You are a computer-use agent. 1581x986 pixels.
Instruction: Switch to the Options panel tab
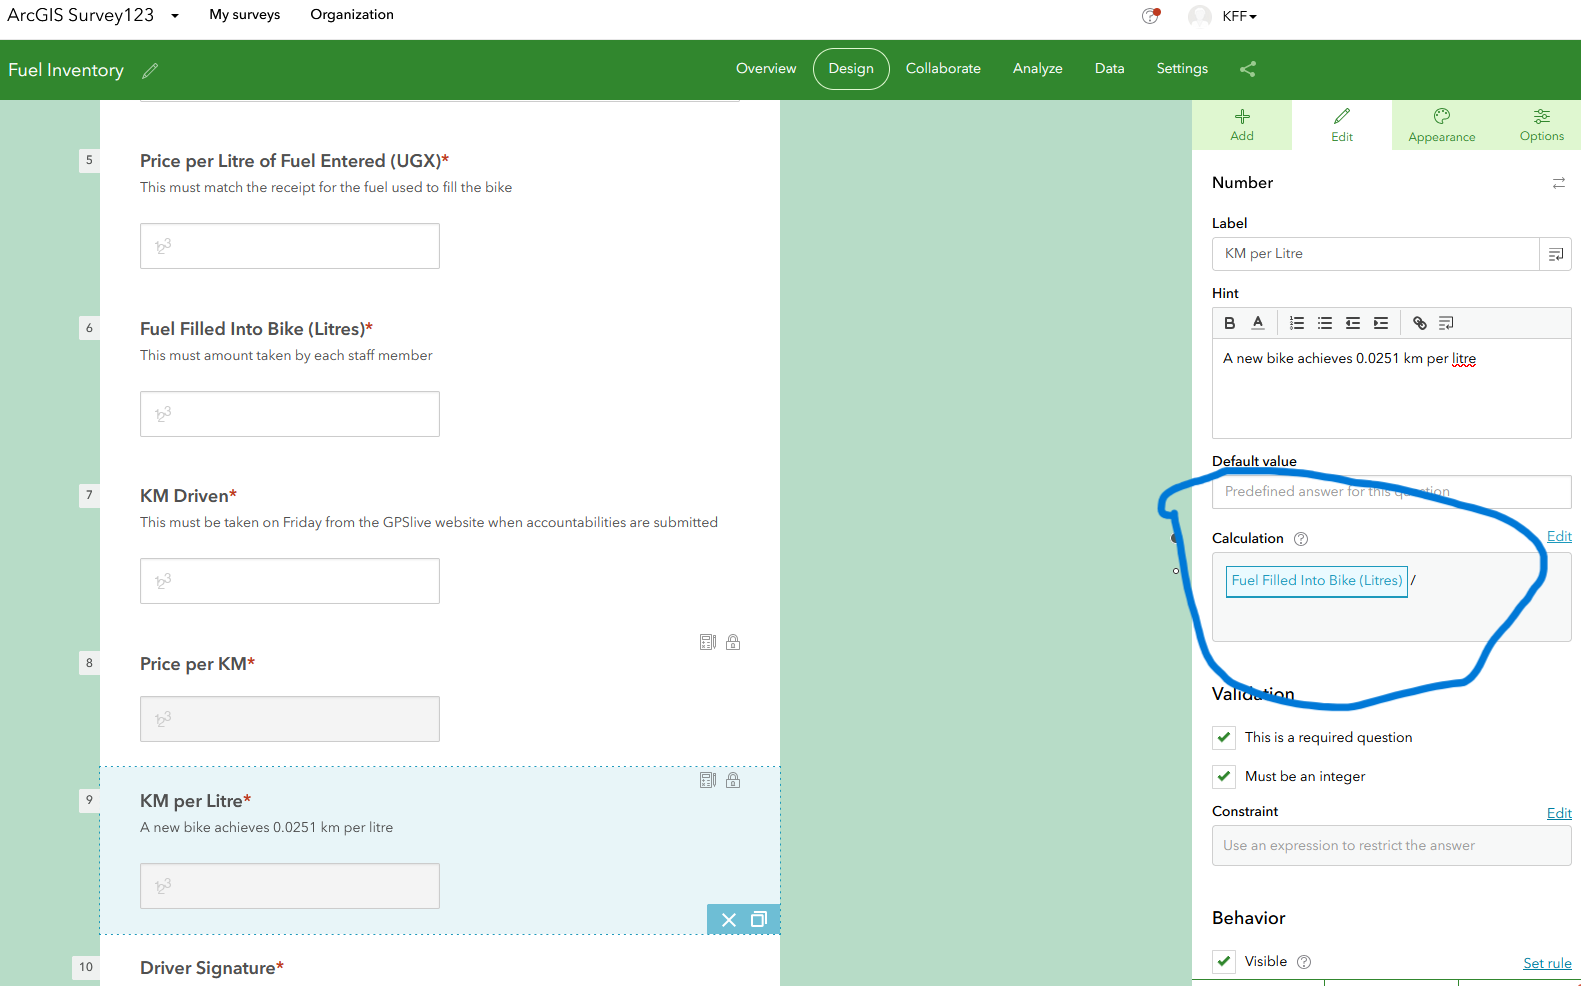[x=1541, y=125]
